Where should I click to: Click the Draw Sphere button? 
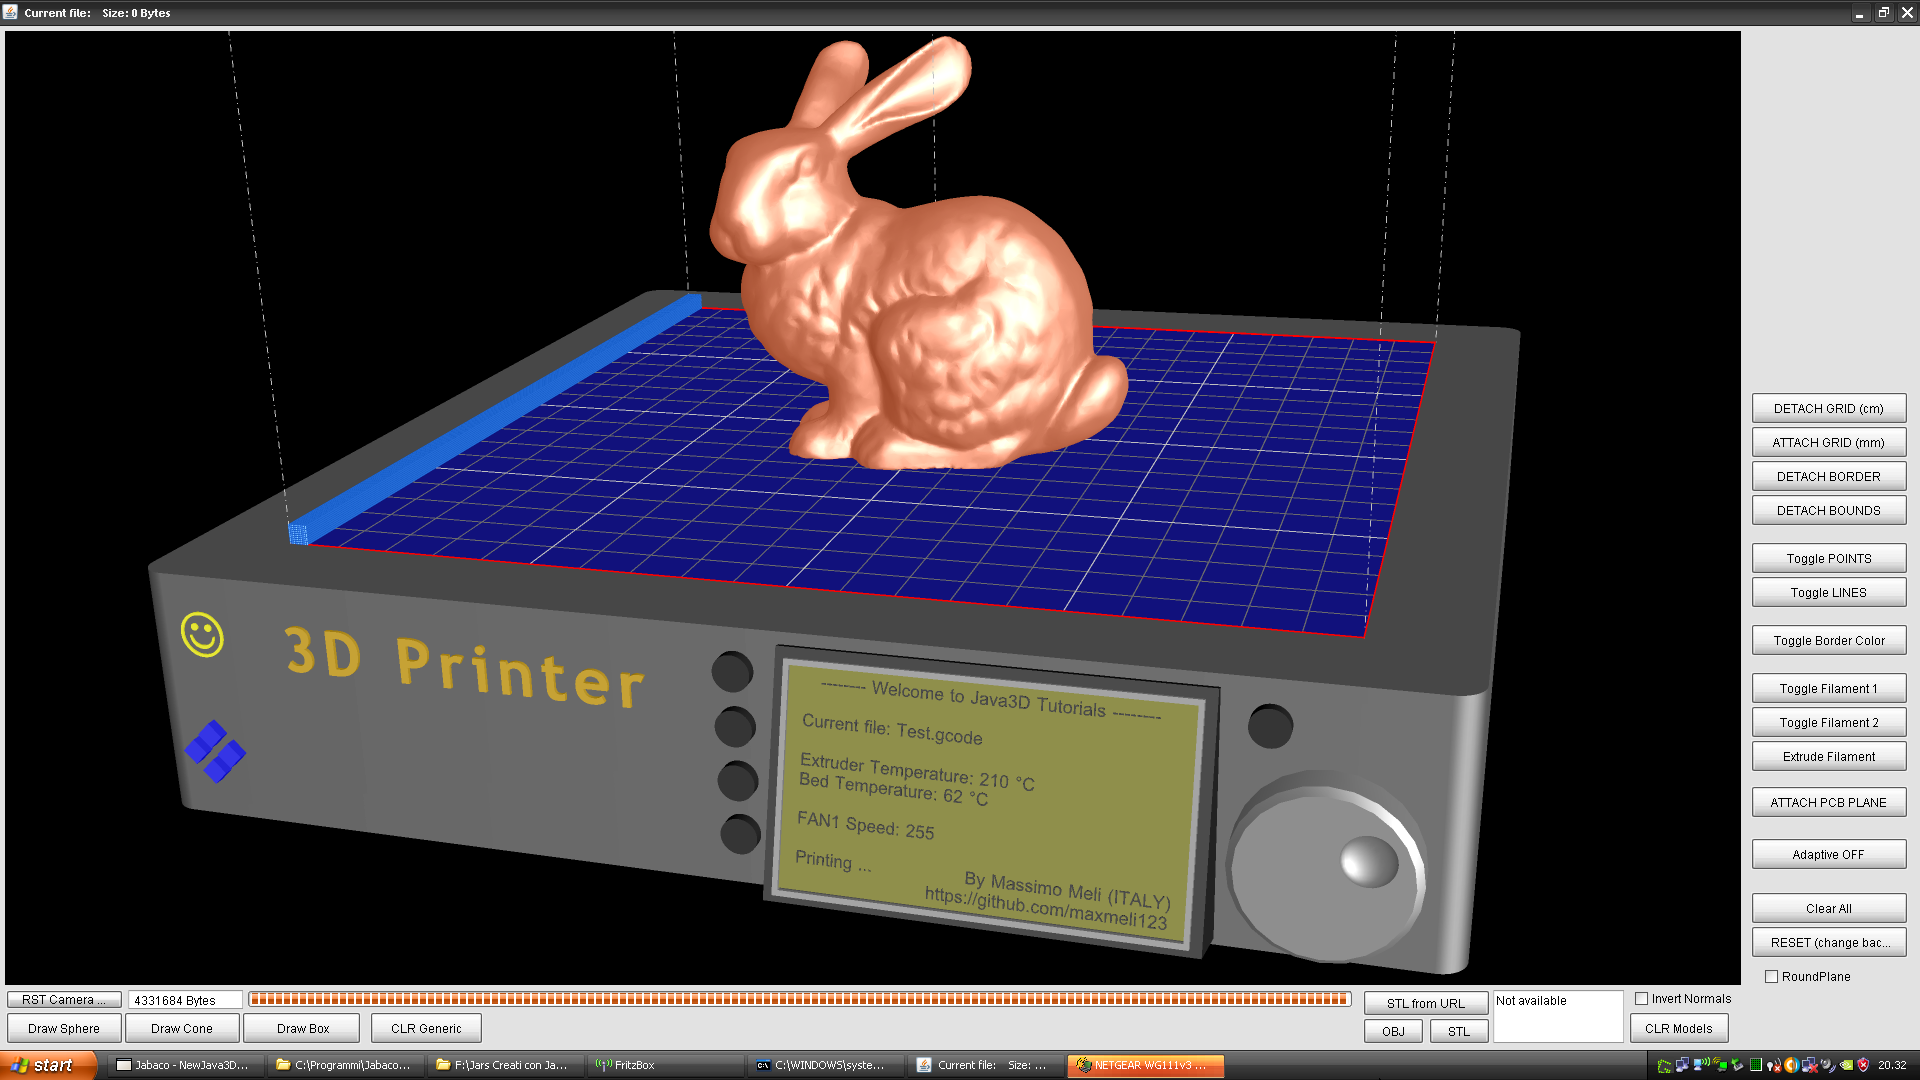coord(64,1028)
